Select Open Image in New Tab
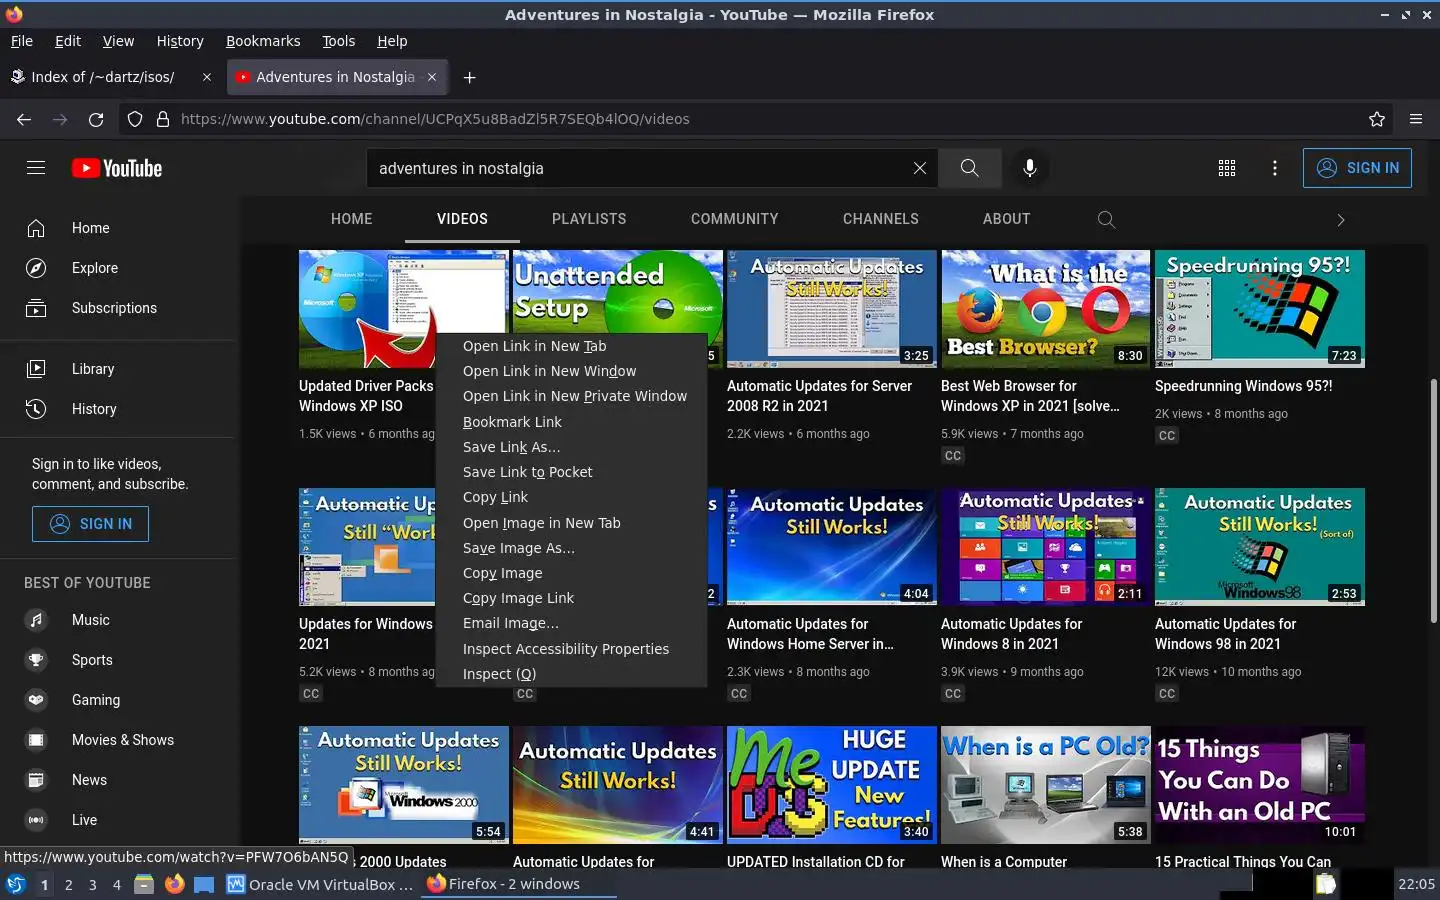Screen dimensions: 1440x900 pyautogui.click(x=571, y=523)
